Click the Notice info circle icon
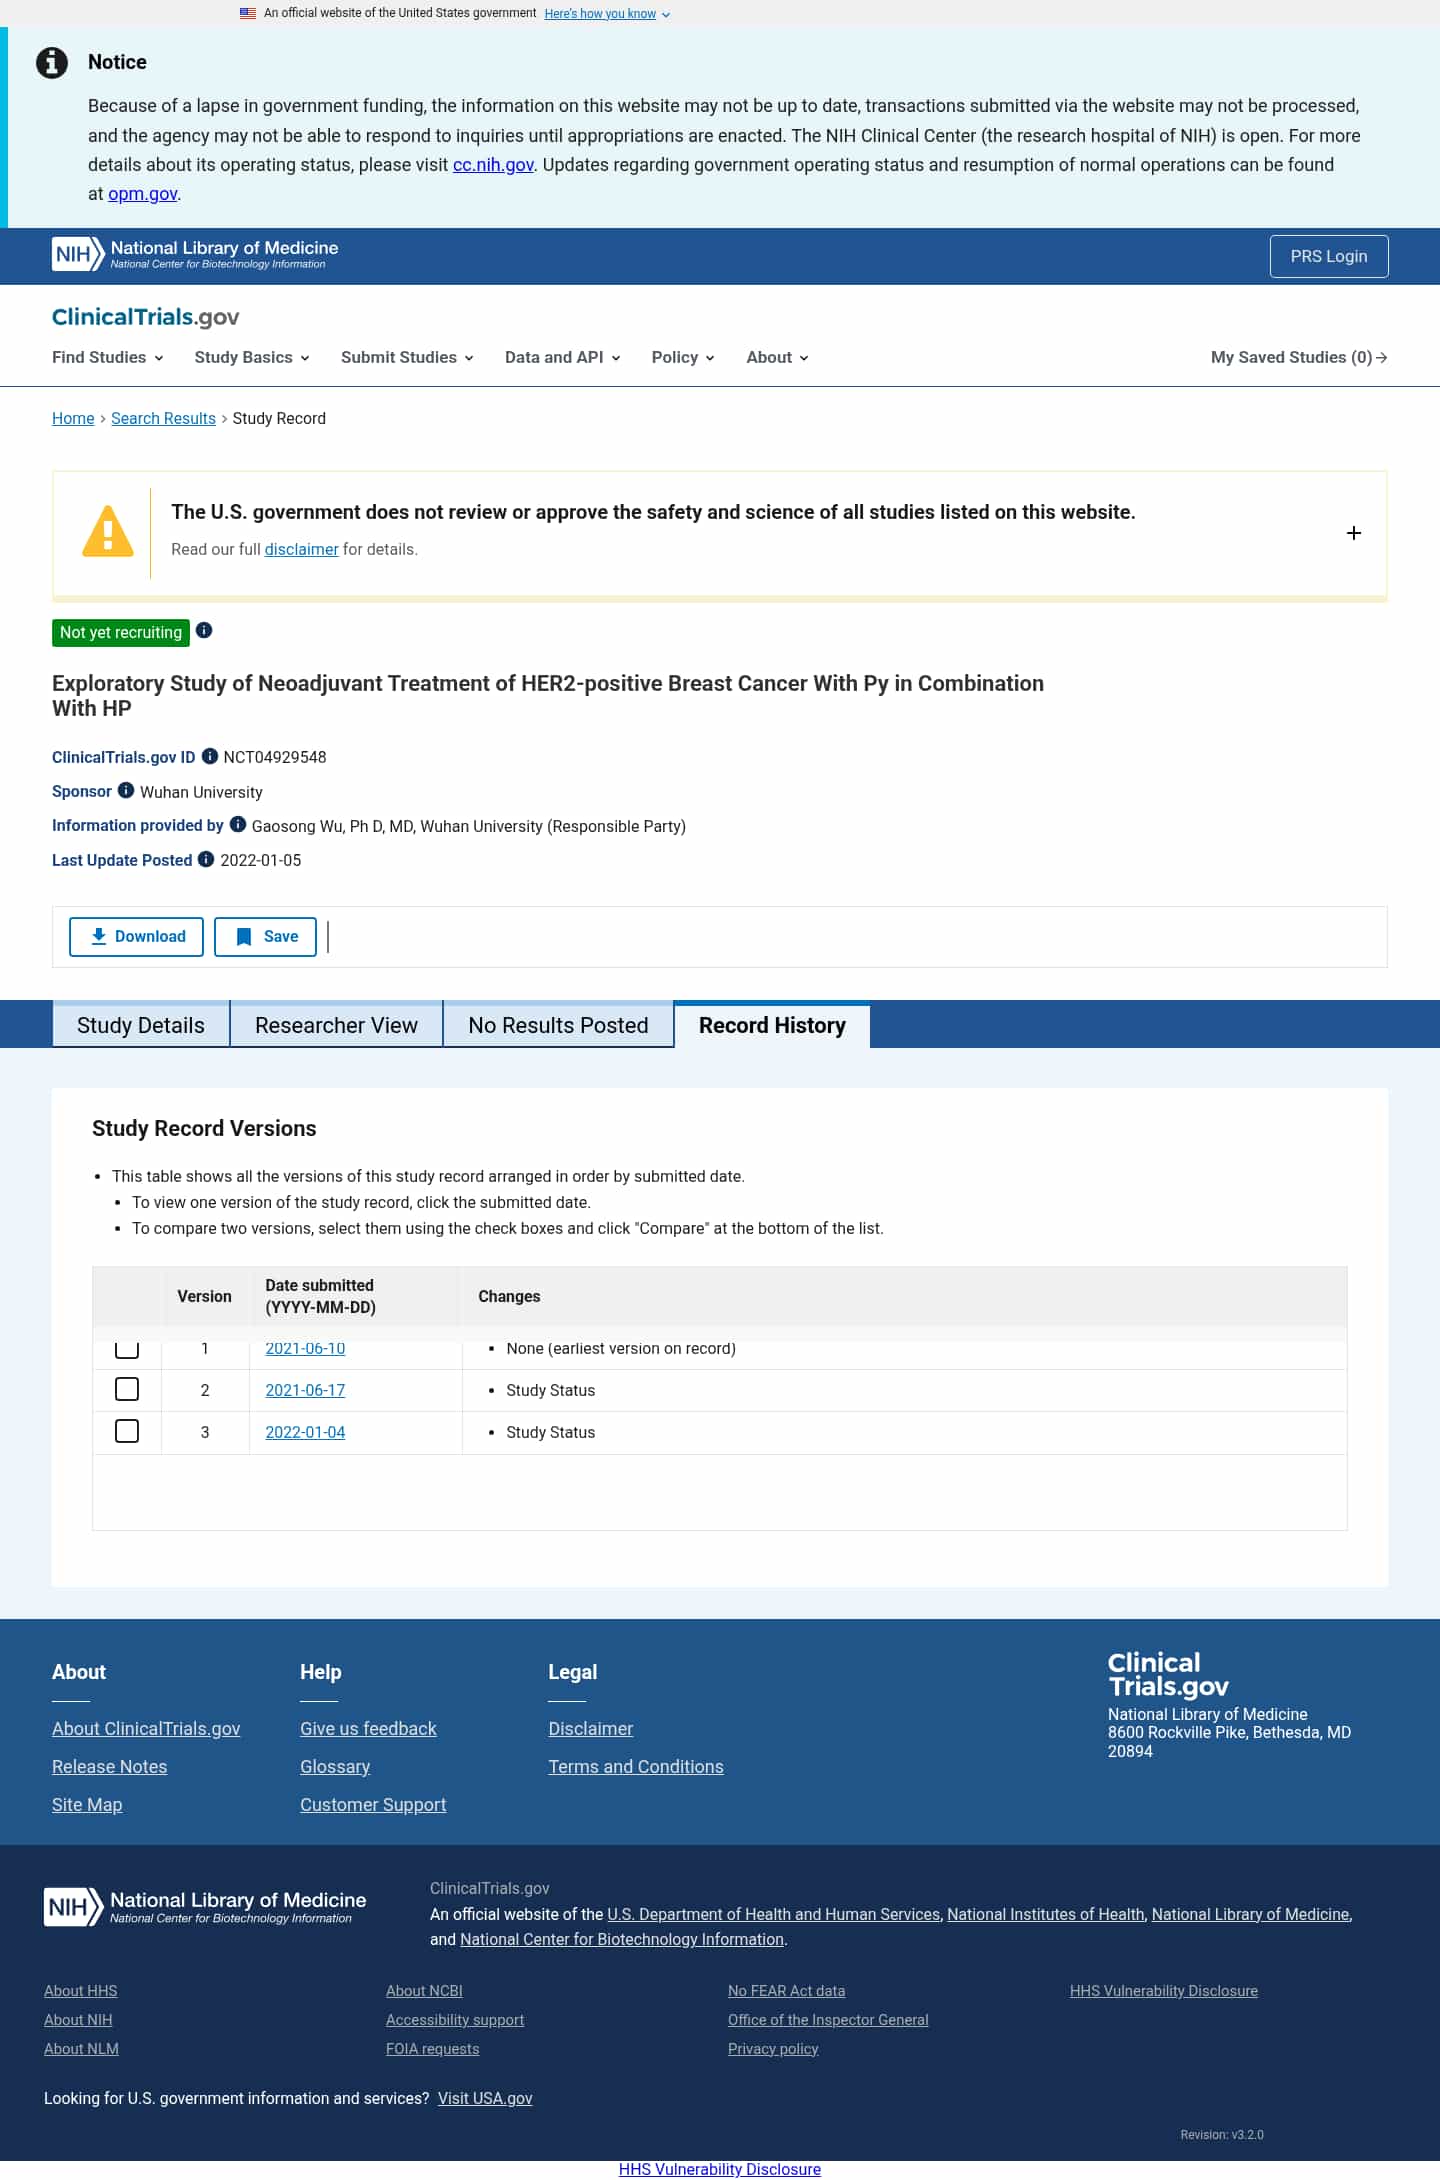The image size is (1440, 2180). [52, 63]
